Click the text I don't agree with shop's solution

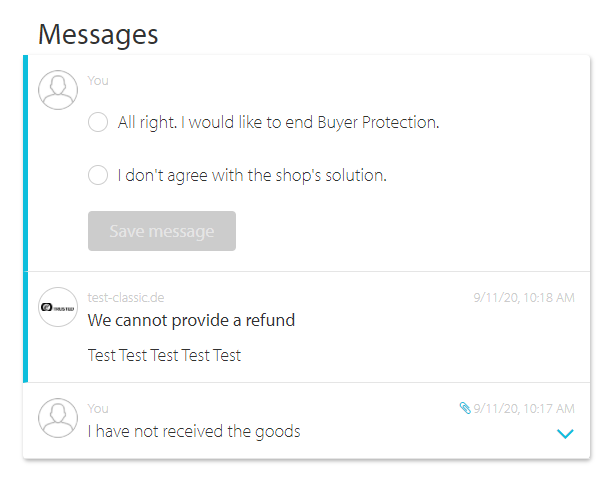coord(252,175)
